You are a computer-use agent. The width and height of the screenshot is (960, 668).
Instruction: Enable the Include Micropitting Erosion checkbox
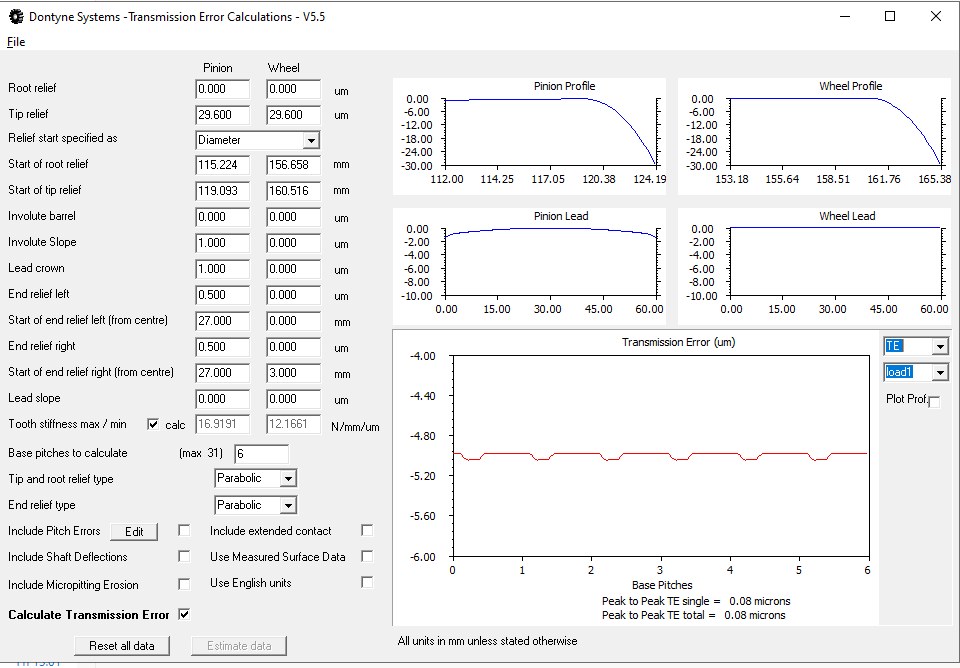(x=184, y=584)
